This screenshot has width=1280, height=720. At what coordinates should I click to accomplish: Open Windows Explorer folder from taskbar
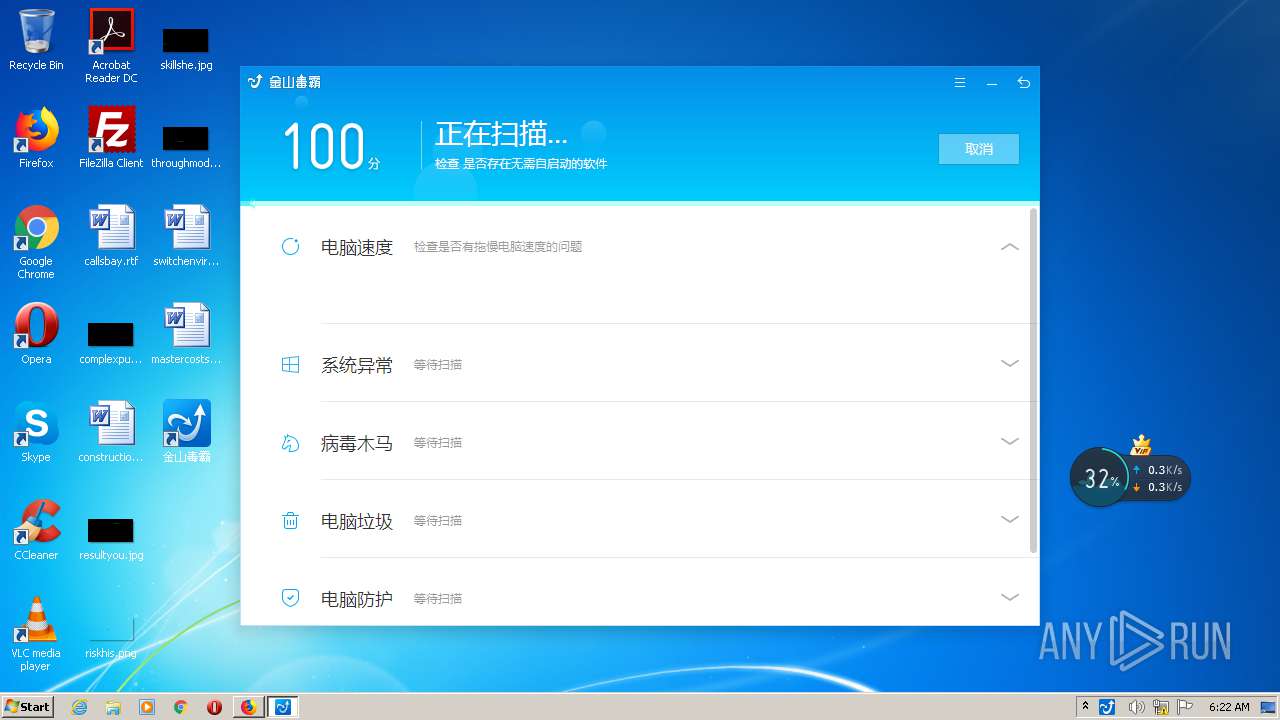pos(113,707)
